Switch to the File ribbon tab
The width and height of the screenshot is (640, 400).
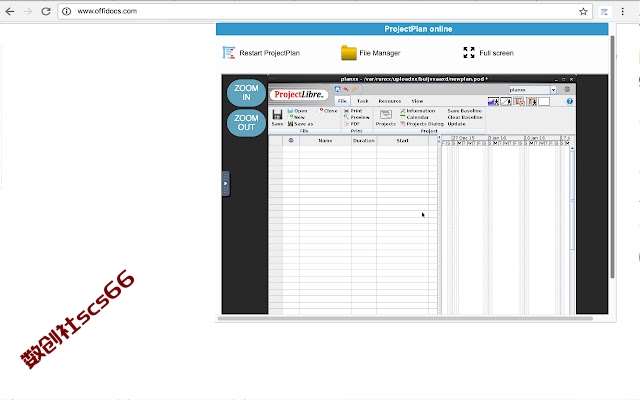(342, 101)
